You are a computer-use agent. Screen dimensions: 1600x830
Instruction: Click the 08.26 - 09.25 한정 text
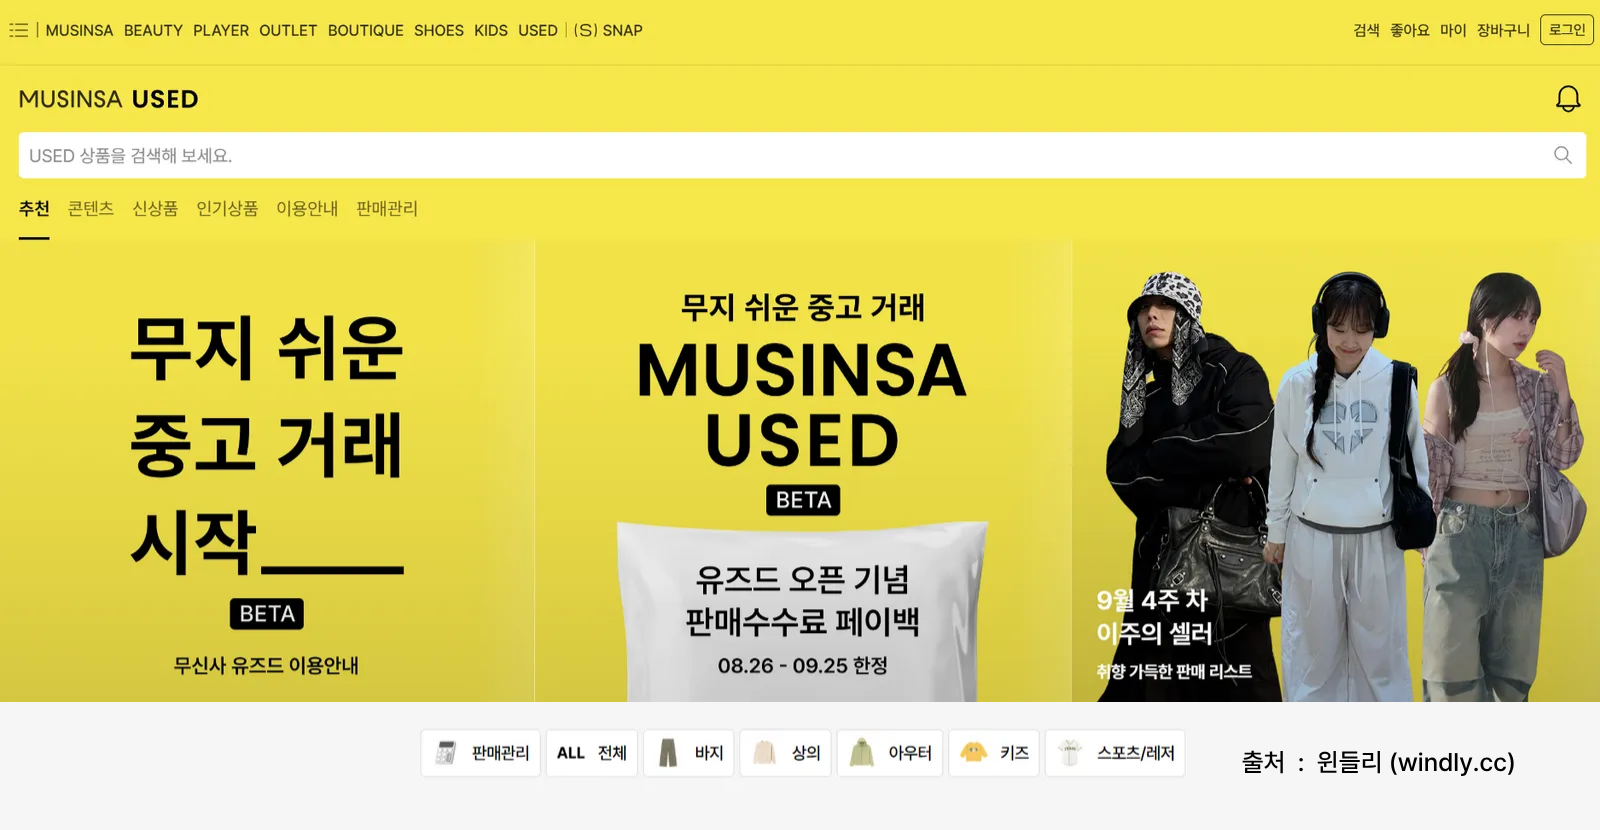[x=802, y=665]
